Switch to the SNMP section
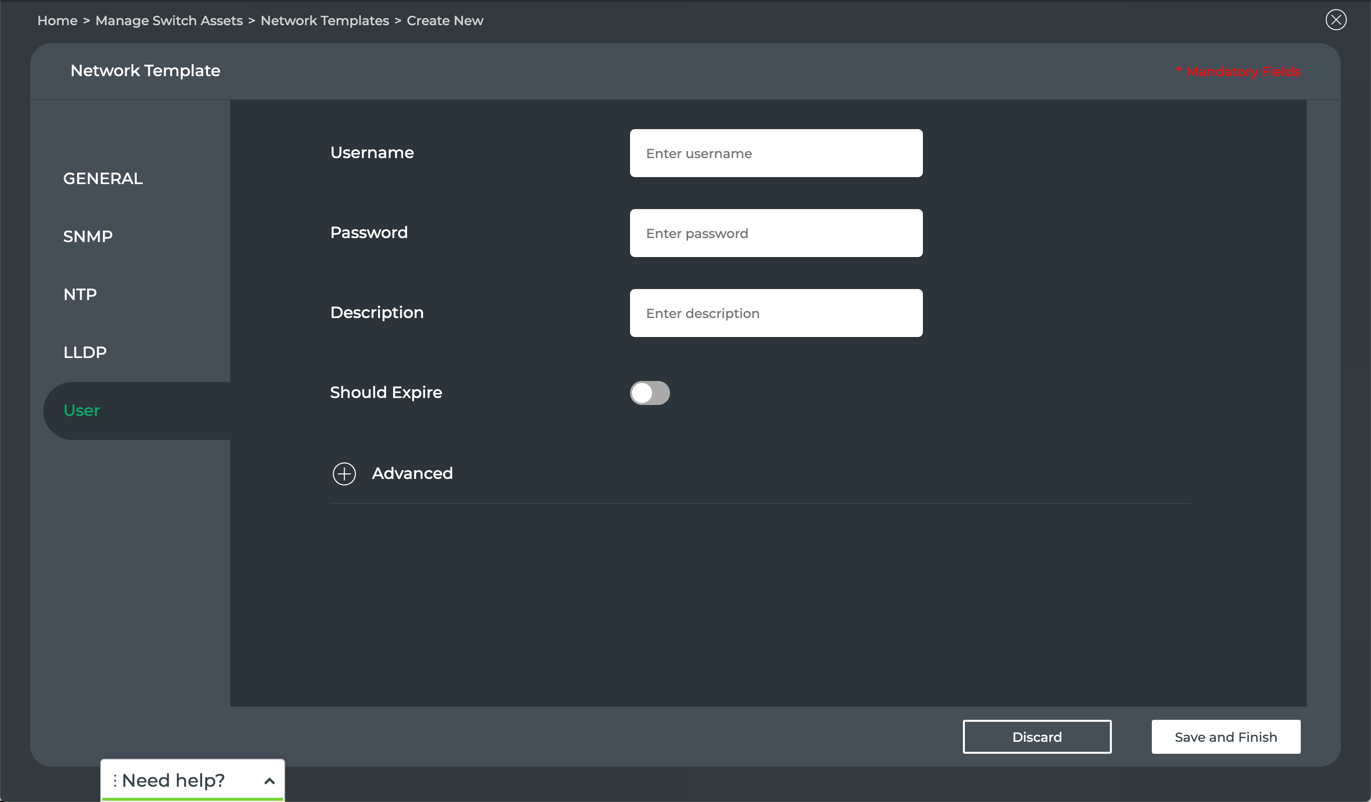Screen dimensions: 1371x802 pyautogui.click(x=88, y=237)
